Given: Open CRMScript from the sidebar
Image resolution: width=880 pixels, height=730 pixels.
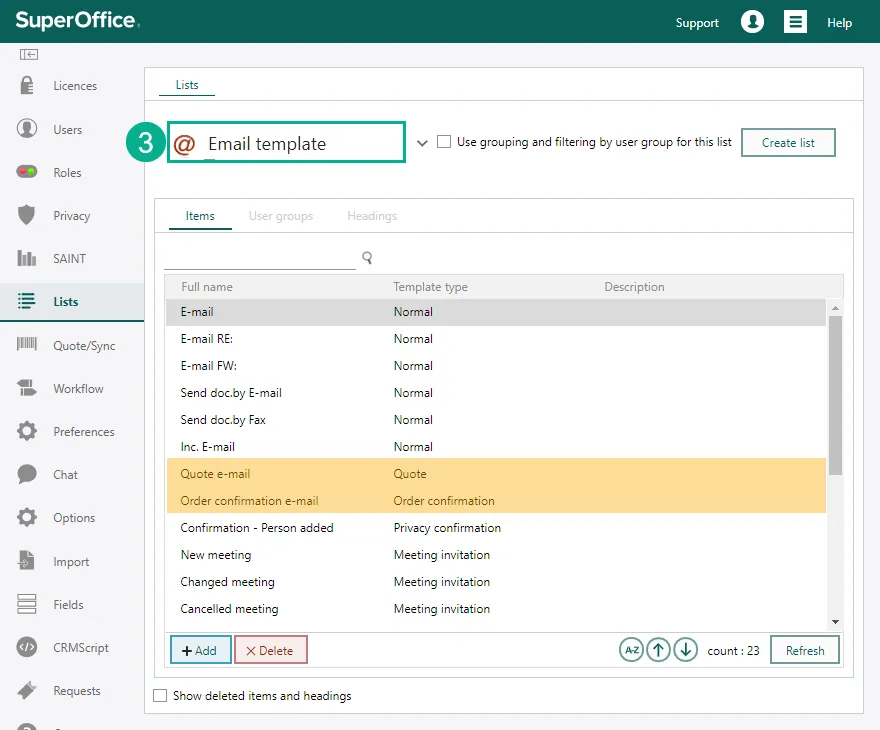Looking at the screenshot, I should [80, 648].
